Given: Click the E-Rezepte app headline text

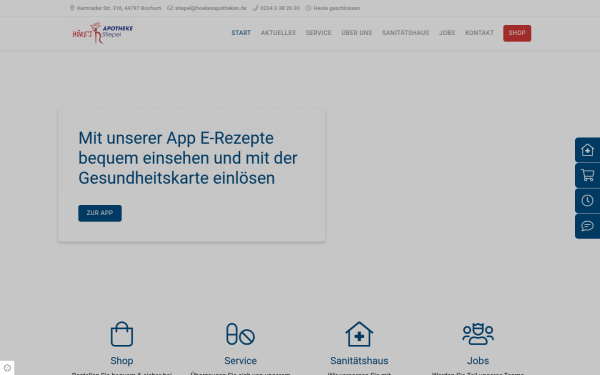Looking at the screenshot, I should [188, 158].
